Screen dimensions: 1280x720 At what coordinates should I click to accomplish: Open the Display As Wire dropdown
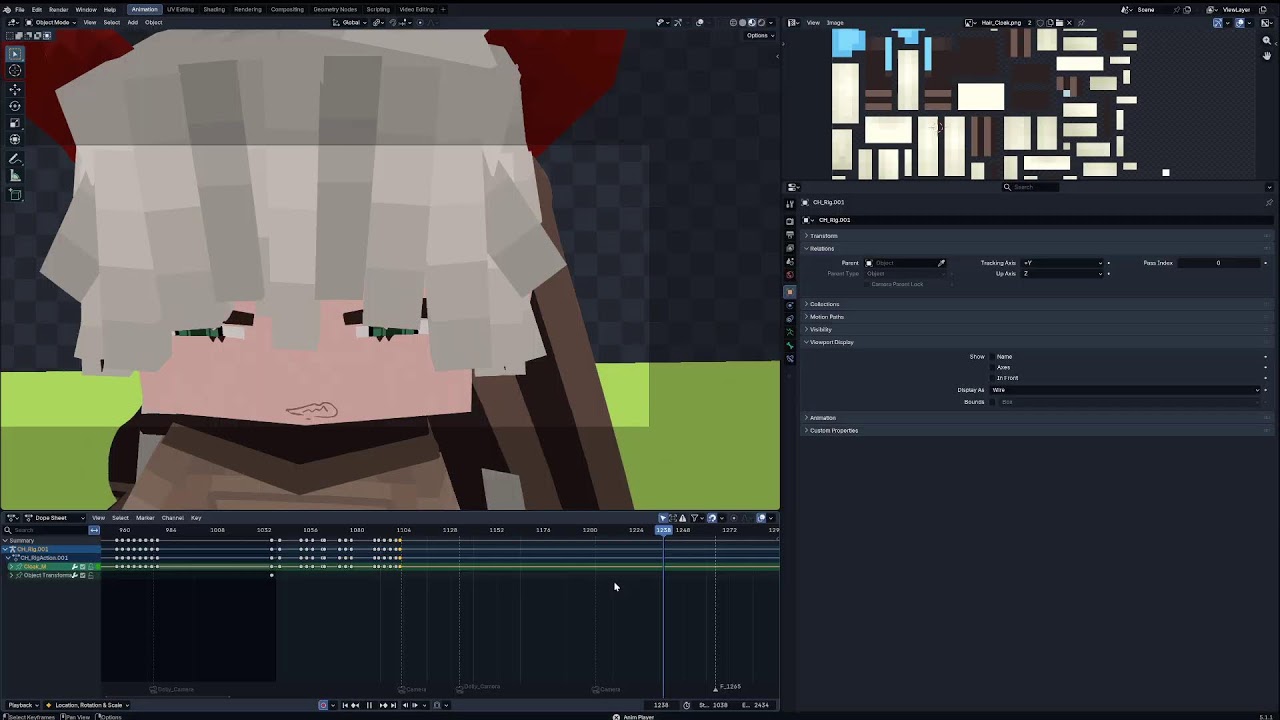(x=1125, y=390)
